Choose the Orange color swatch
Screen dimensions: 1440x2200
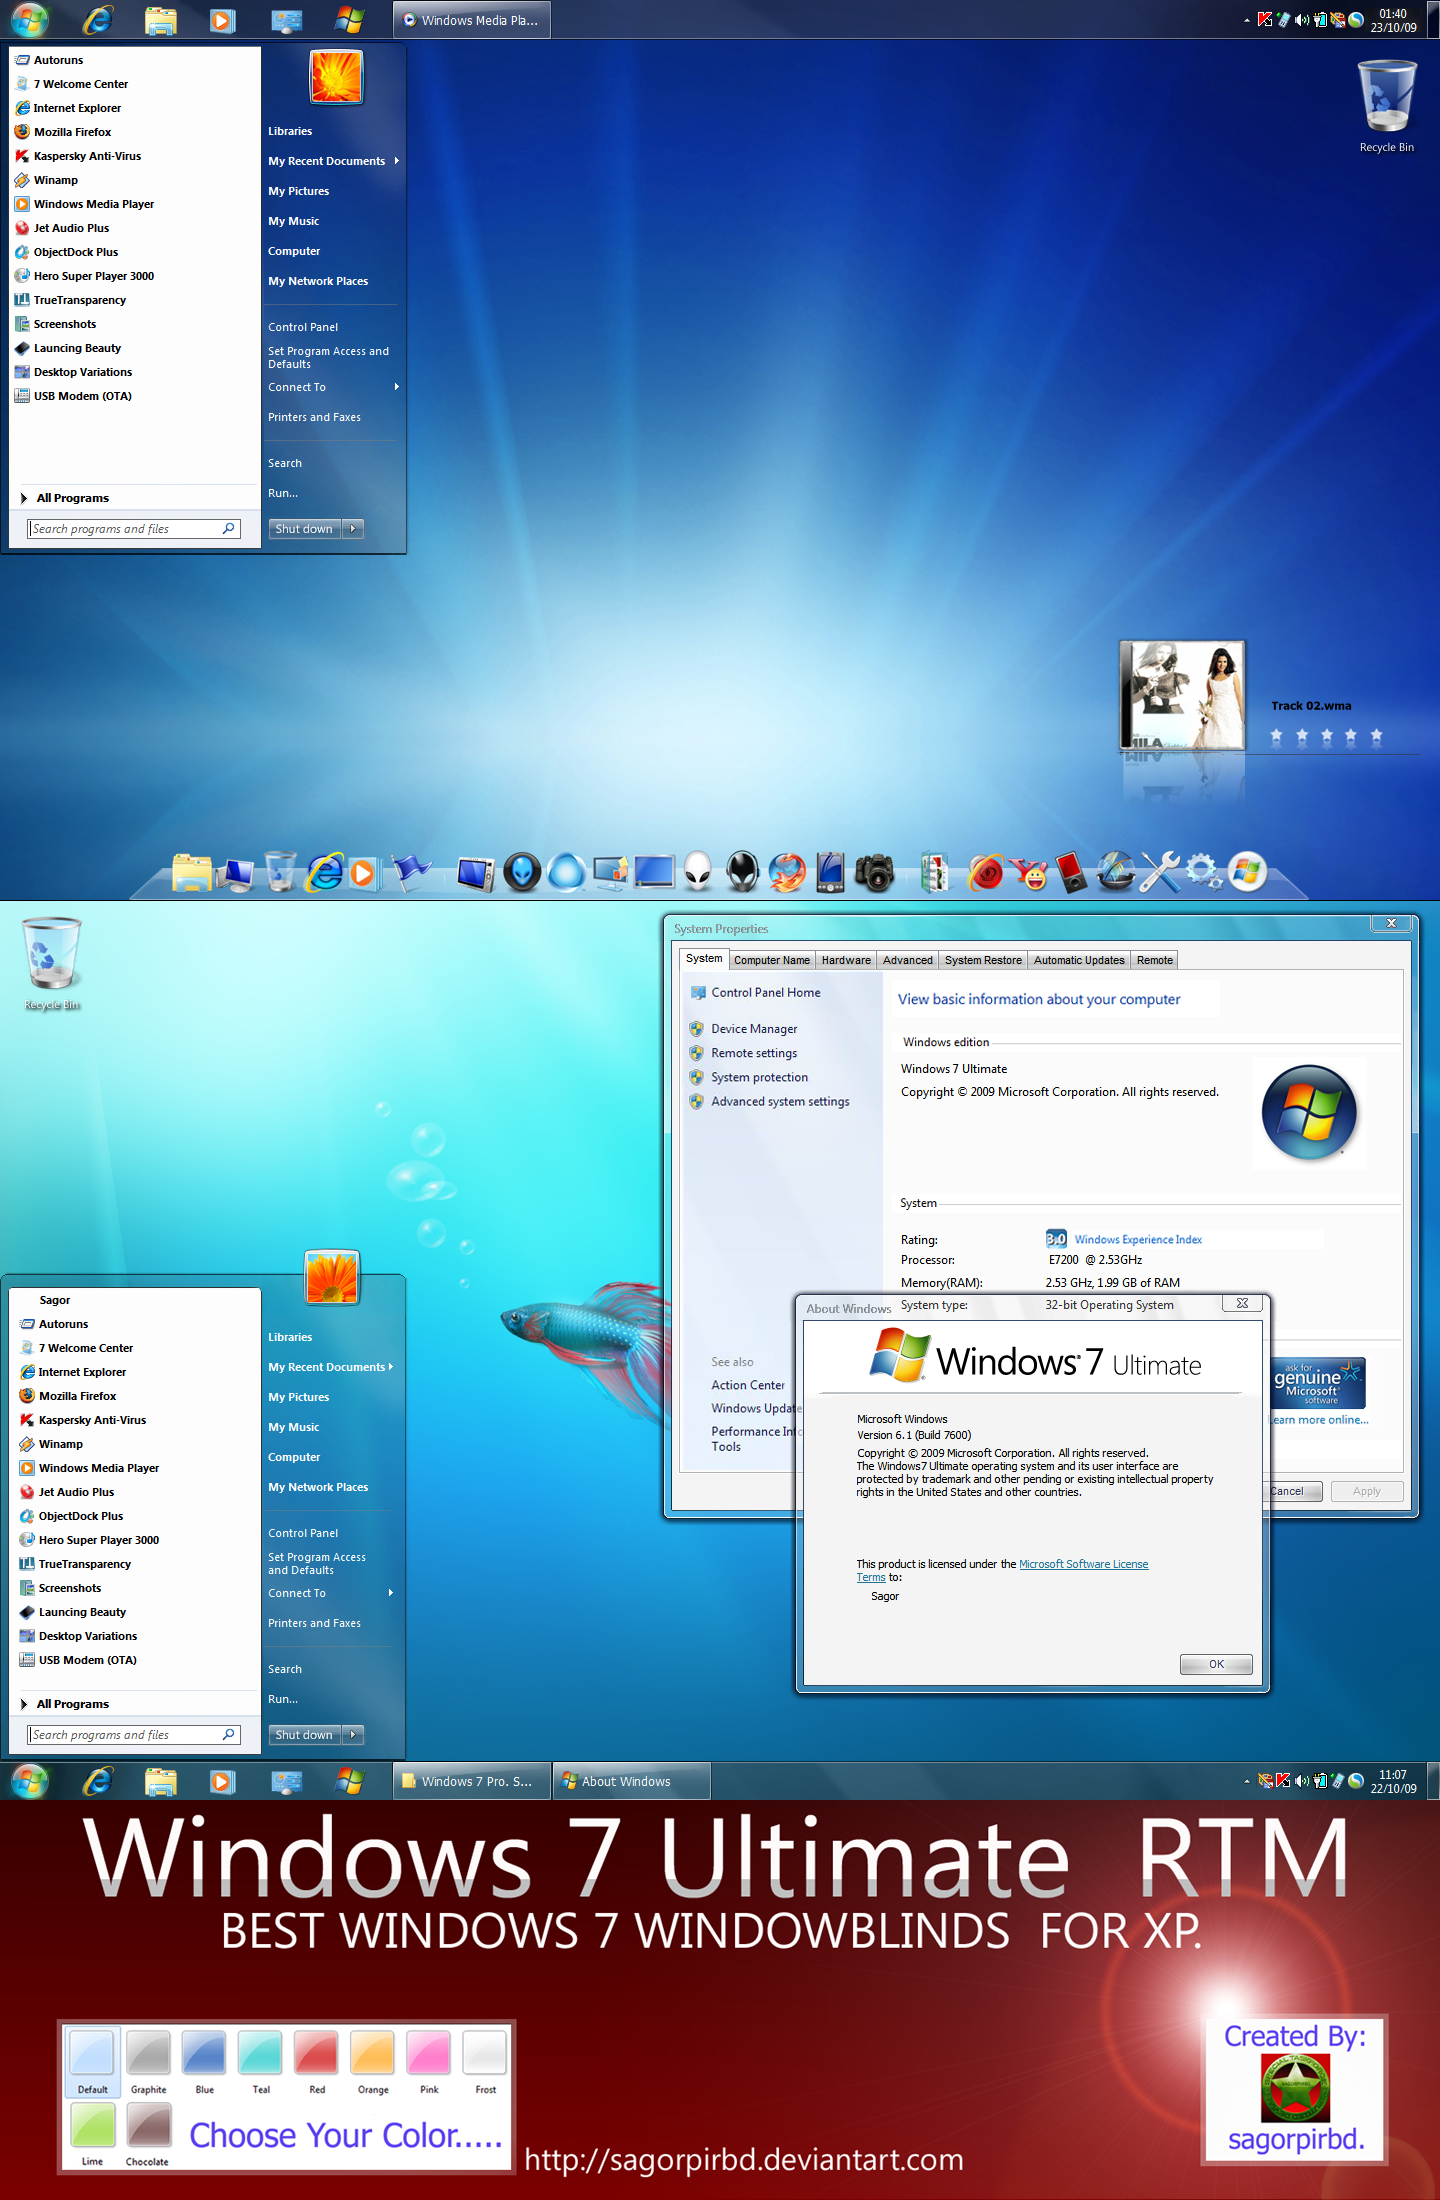click(x=373, y=2052)
